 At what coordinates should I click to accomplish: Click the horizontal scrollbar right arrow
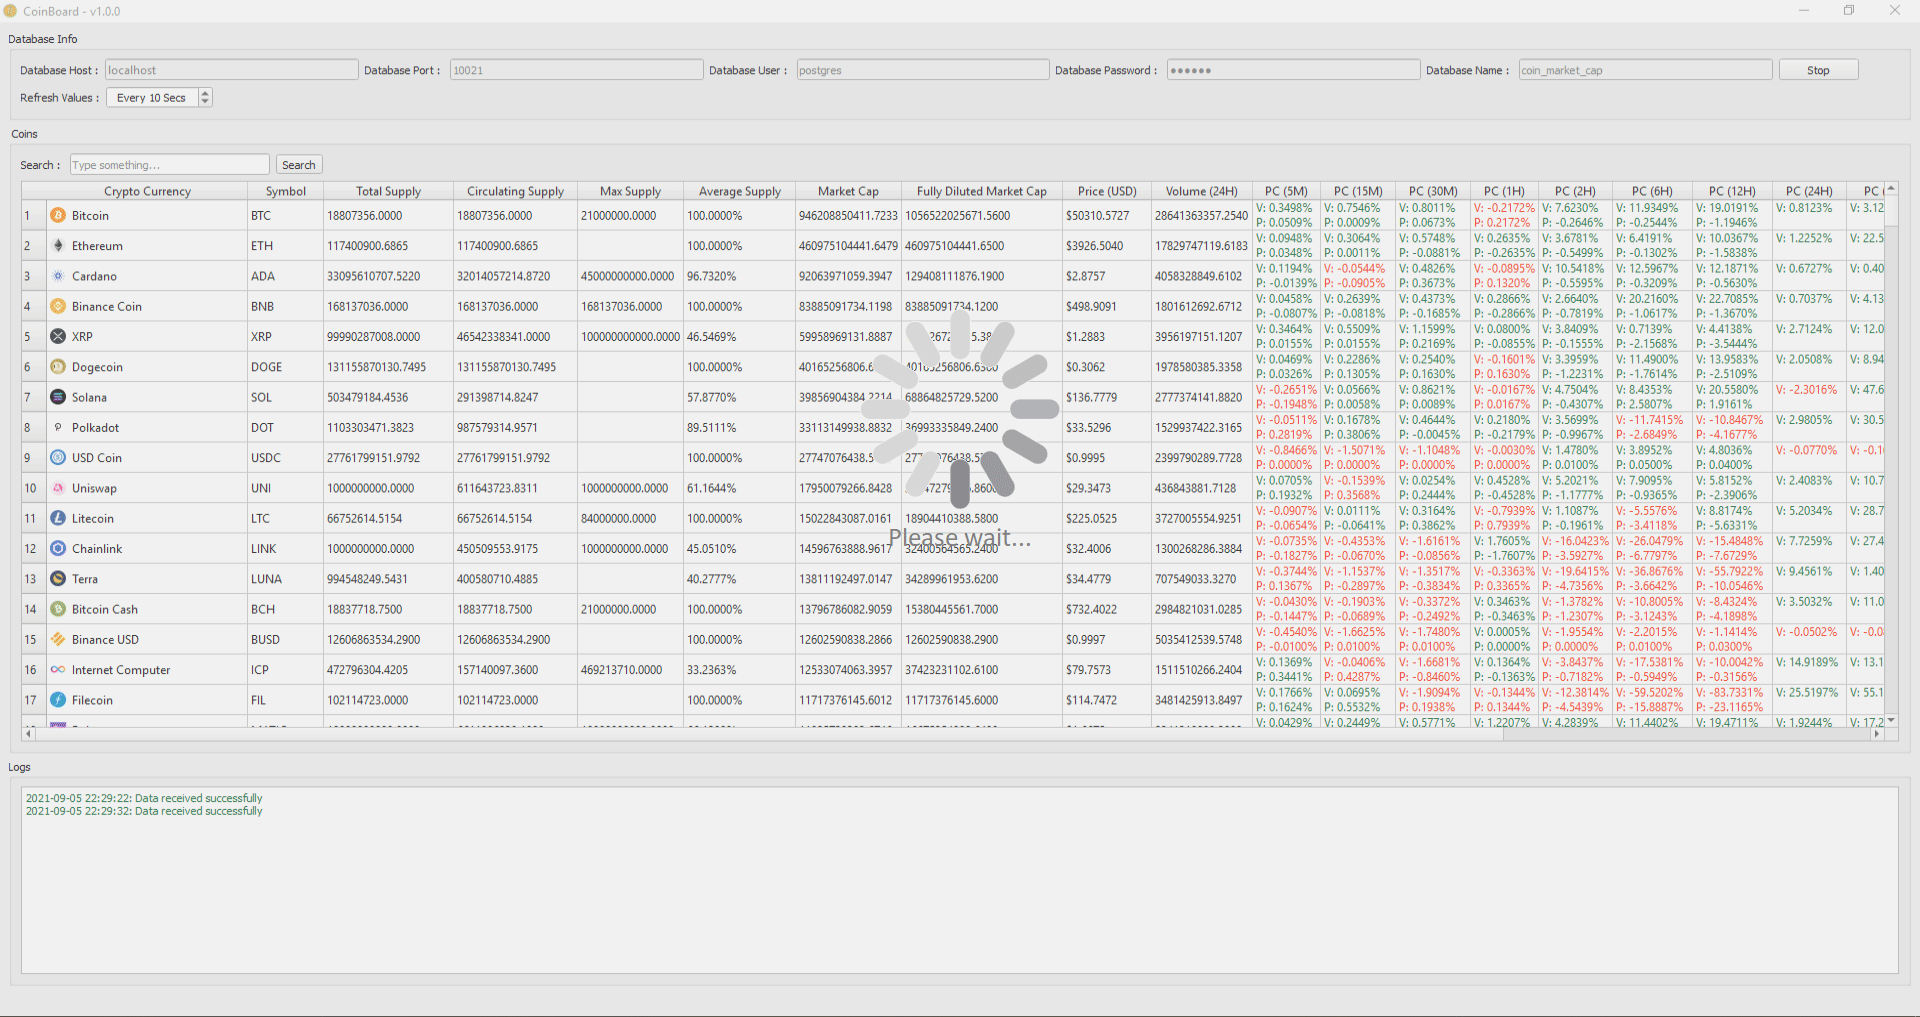click(1876, 734)
